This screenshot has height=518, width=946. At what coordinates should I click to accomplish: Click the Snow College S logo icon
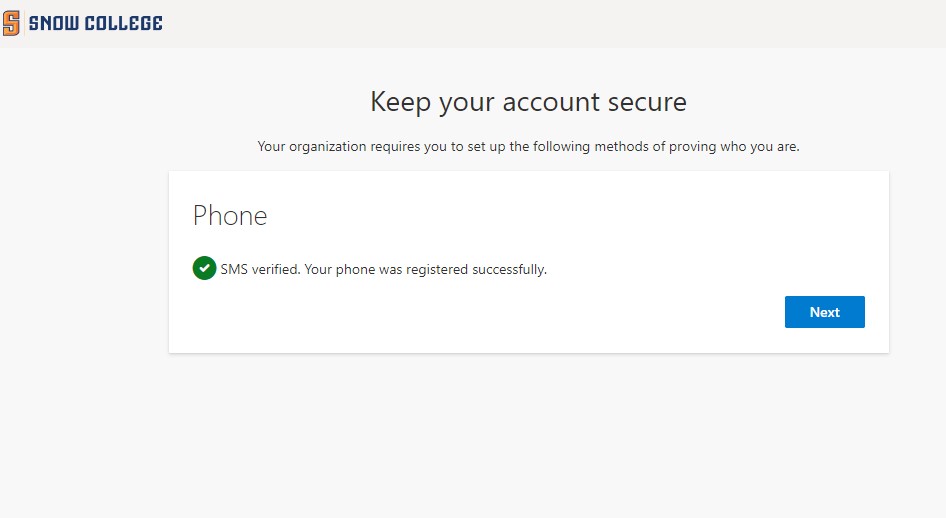[11, 23]
